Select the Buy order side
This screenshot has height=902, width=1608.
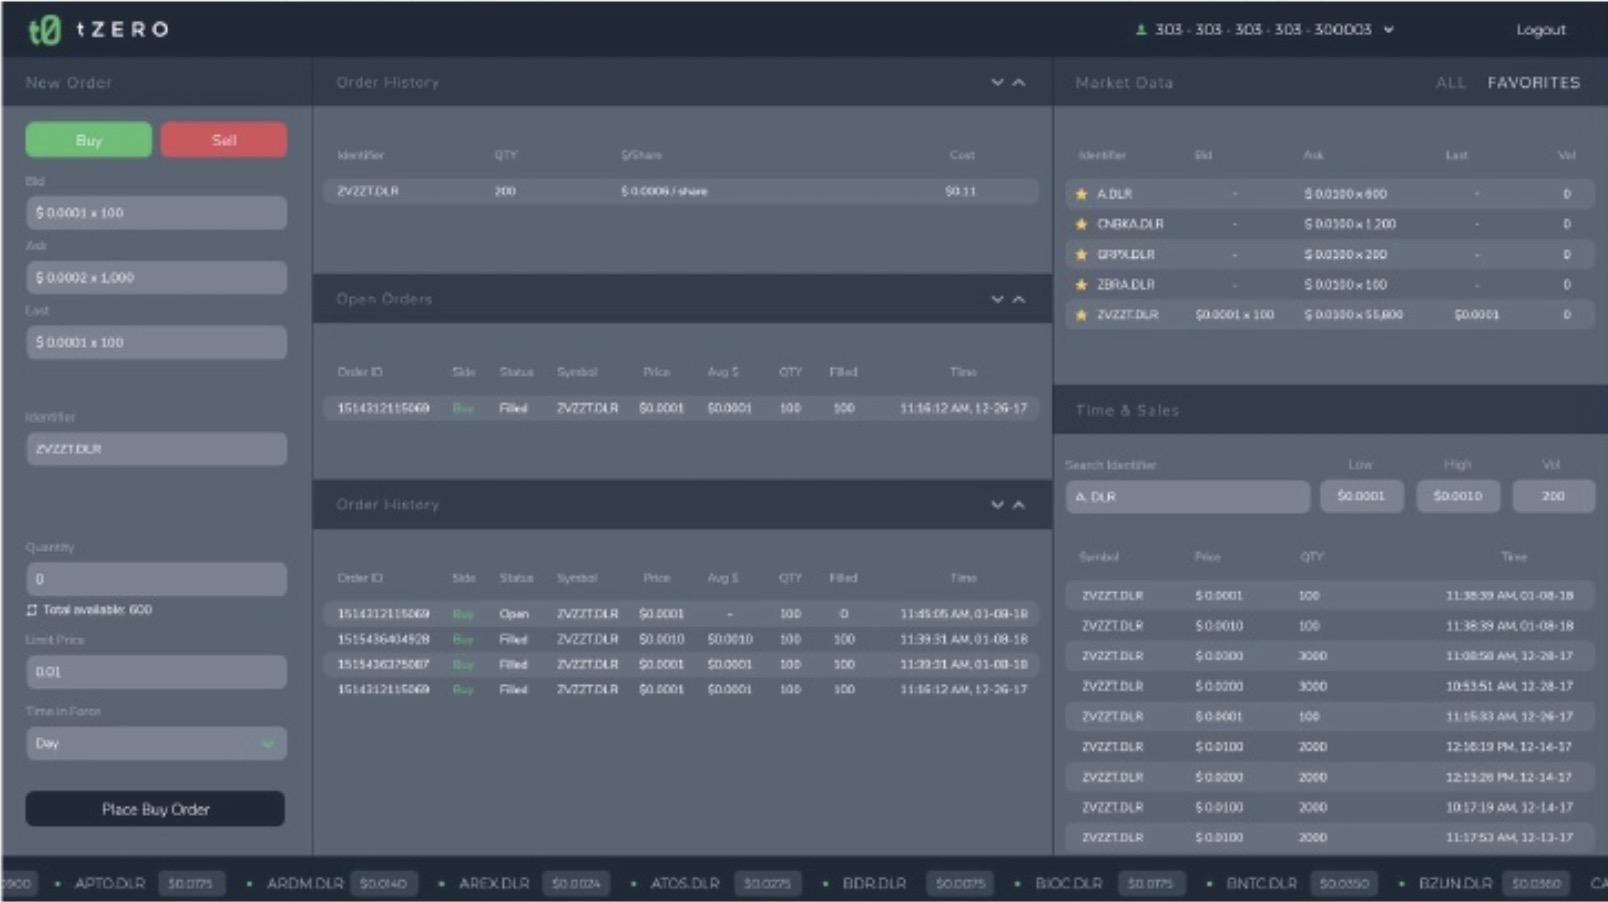tap(89, 140)
